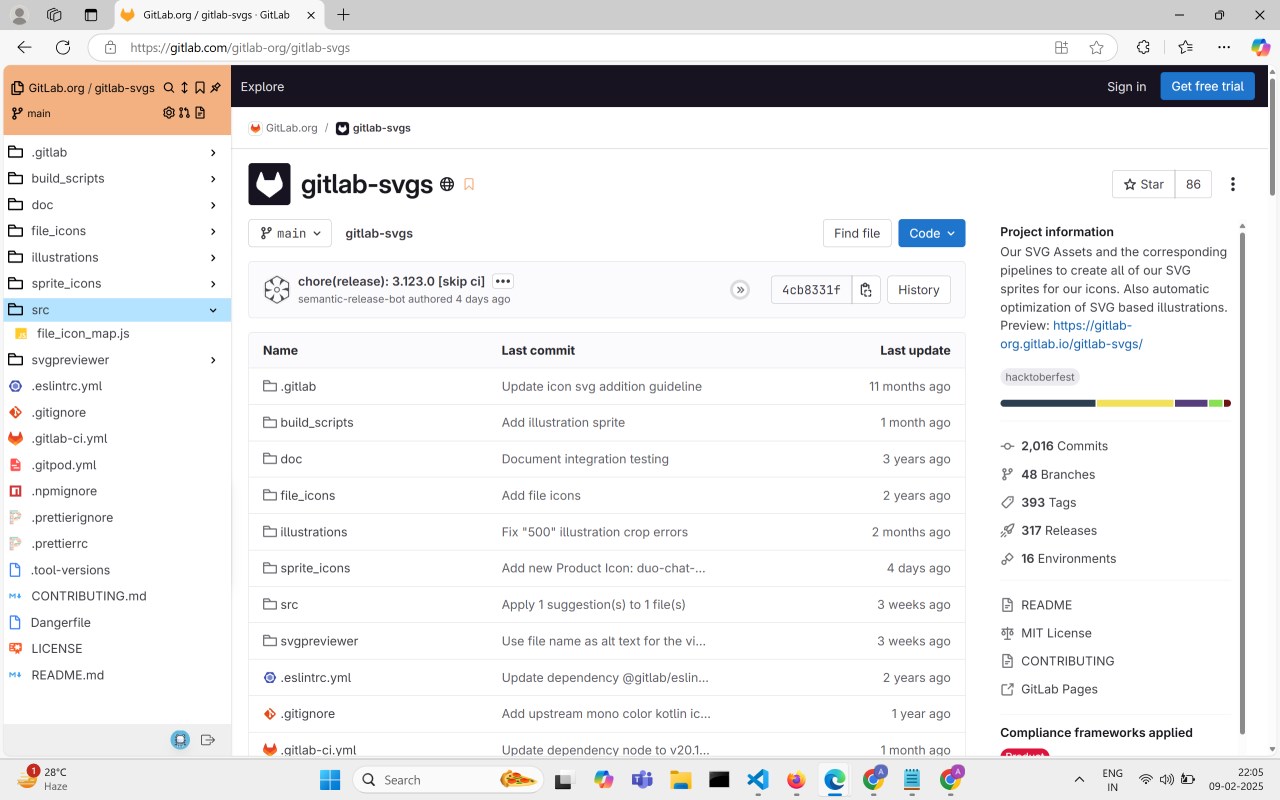The width and height of the screenshot is (1280, 800).
Task: Pin the sidebar using the pushpin icon
Action: click(x=215, y=88)
